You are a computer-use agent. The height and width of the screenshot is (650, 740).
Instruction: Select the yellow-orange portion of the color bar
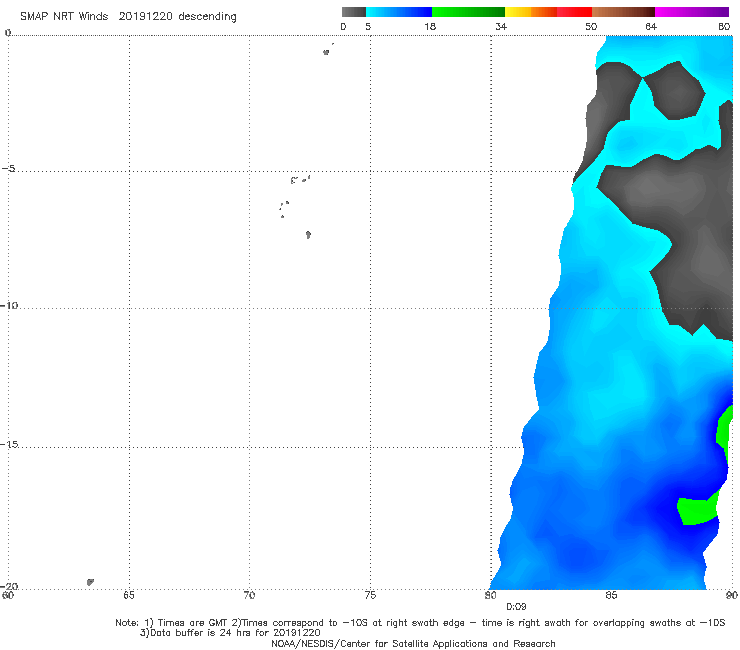click(530, 12)
